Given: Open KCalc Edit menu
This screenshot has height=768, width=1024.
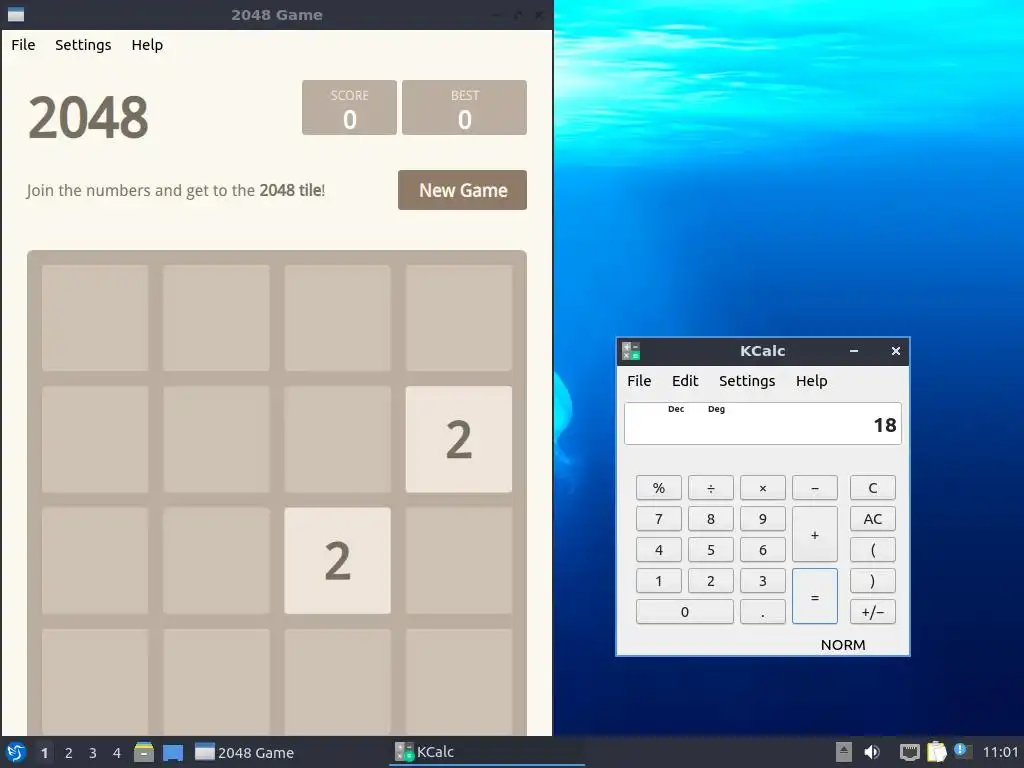Looking at the screenshot, I should pos(685,381).
